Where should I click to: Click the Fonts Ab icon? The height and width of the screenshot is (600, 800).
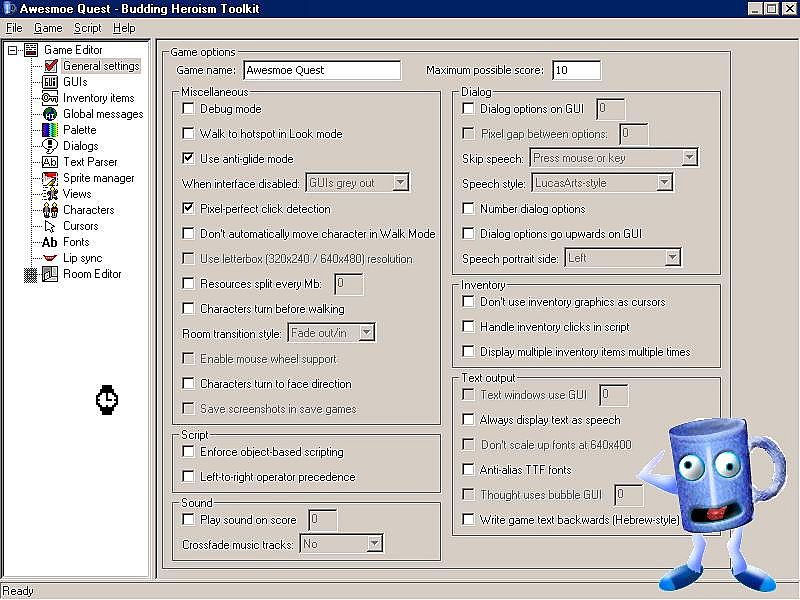click(50, 242)
